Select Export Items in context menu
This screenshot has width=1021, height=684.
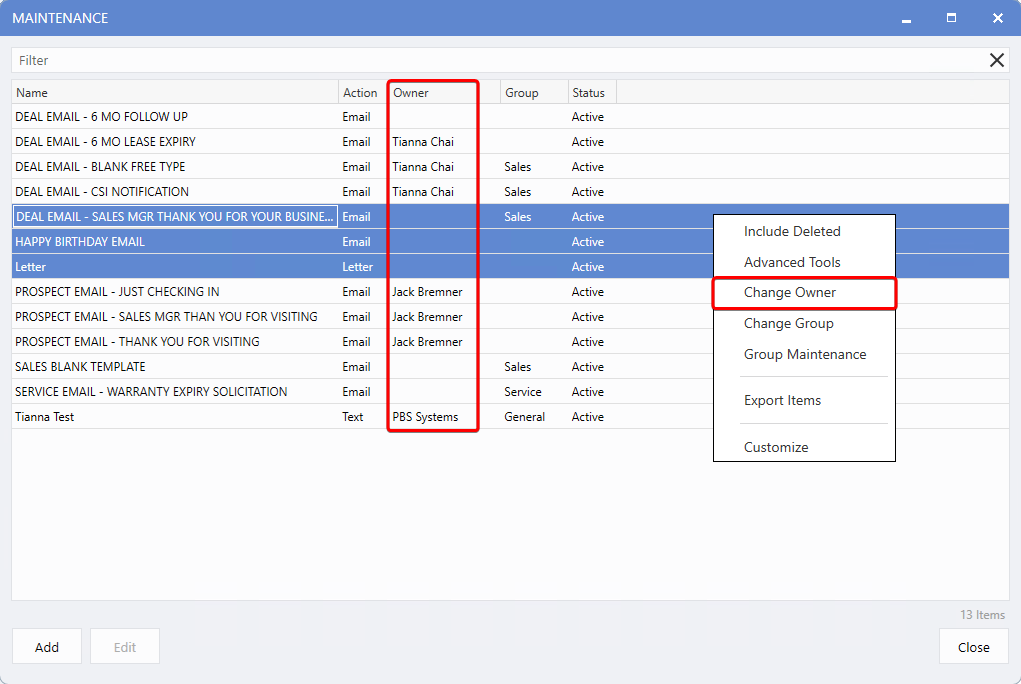[782, 401]
